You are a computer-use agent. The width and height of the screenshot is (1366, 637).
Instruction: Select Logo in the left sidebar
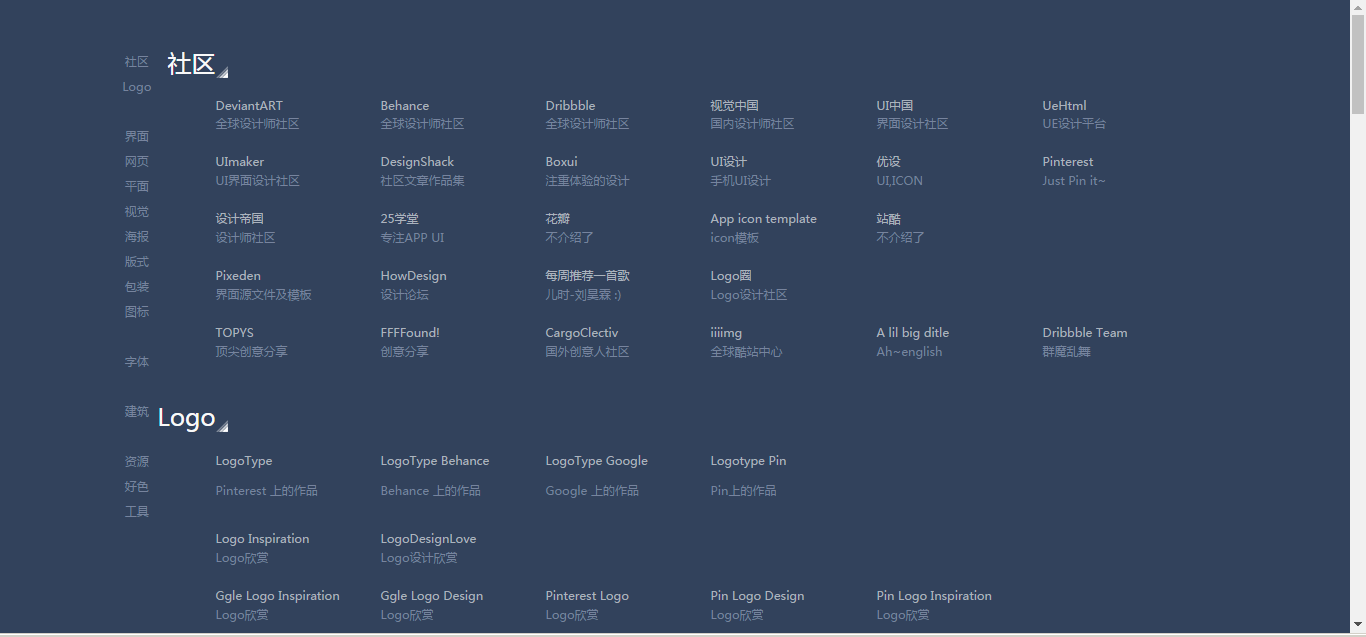pos(137,87)
